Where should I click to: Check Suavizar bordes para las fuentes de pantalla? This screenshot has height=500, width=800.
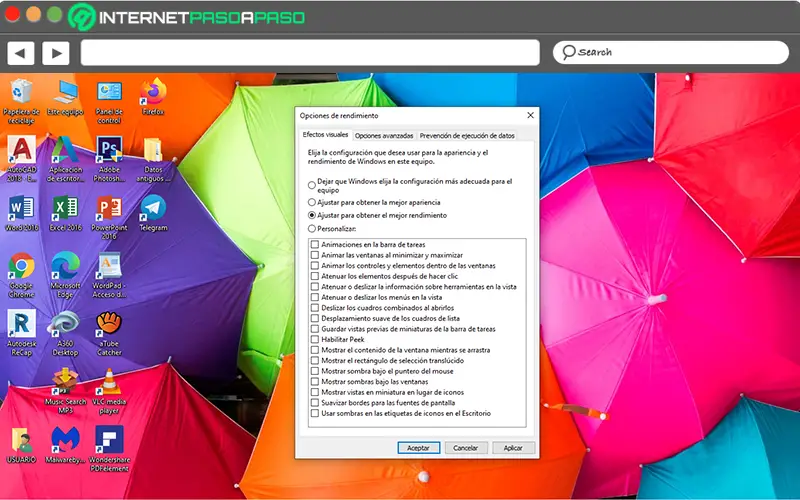(x=315, y=403)
